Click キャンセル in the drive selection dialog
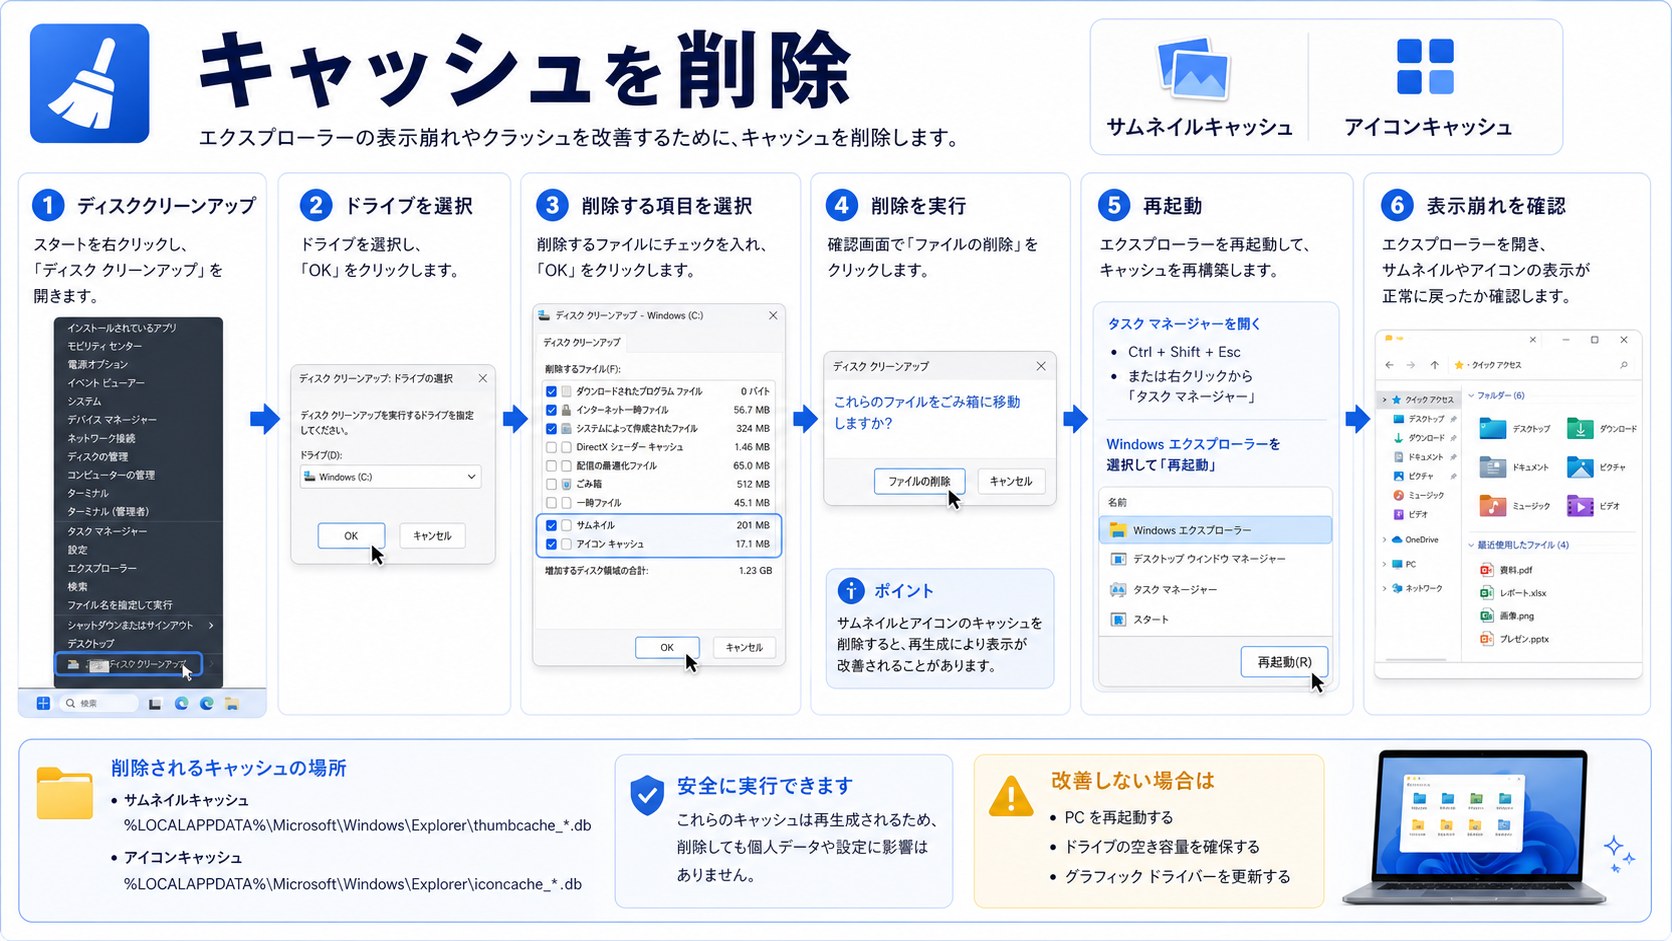The image size is (1672, 941). pos(432,536)
